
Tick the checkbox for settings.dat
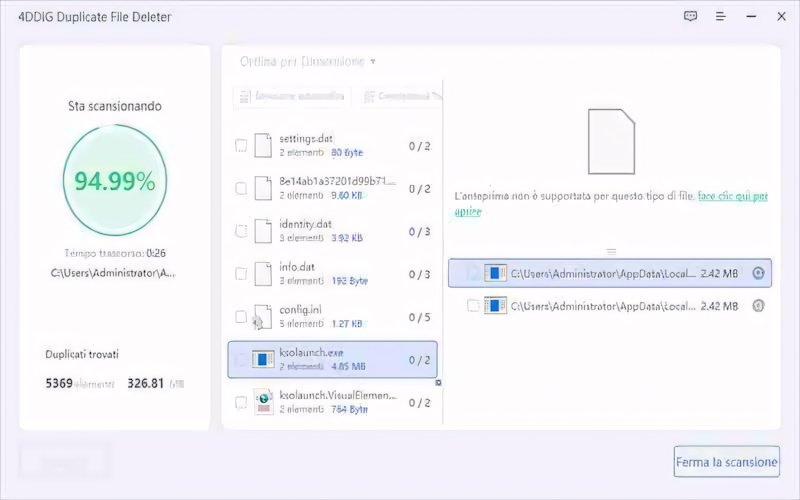point(241,145)
